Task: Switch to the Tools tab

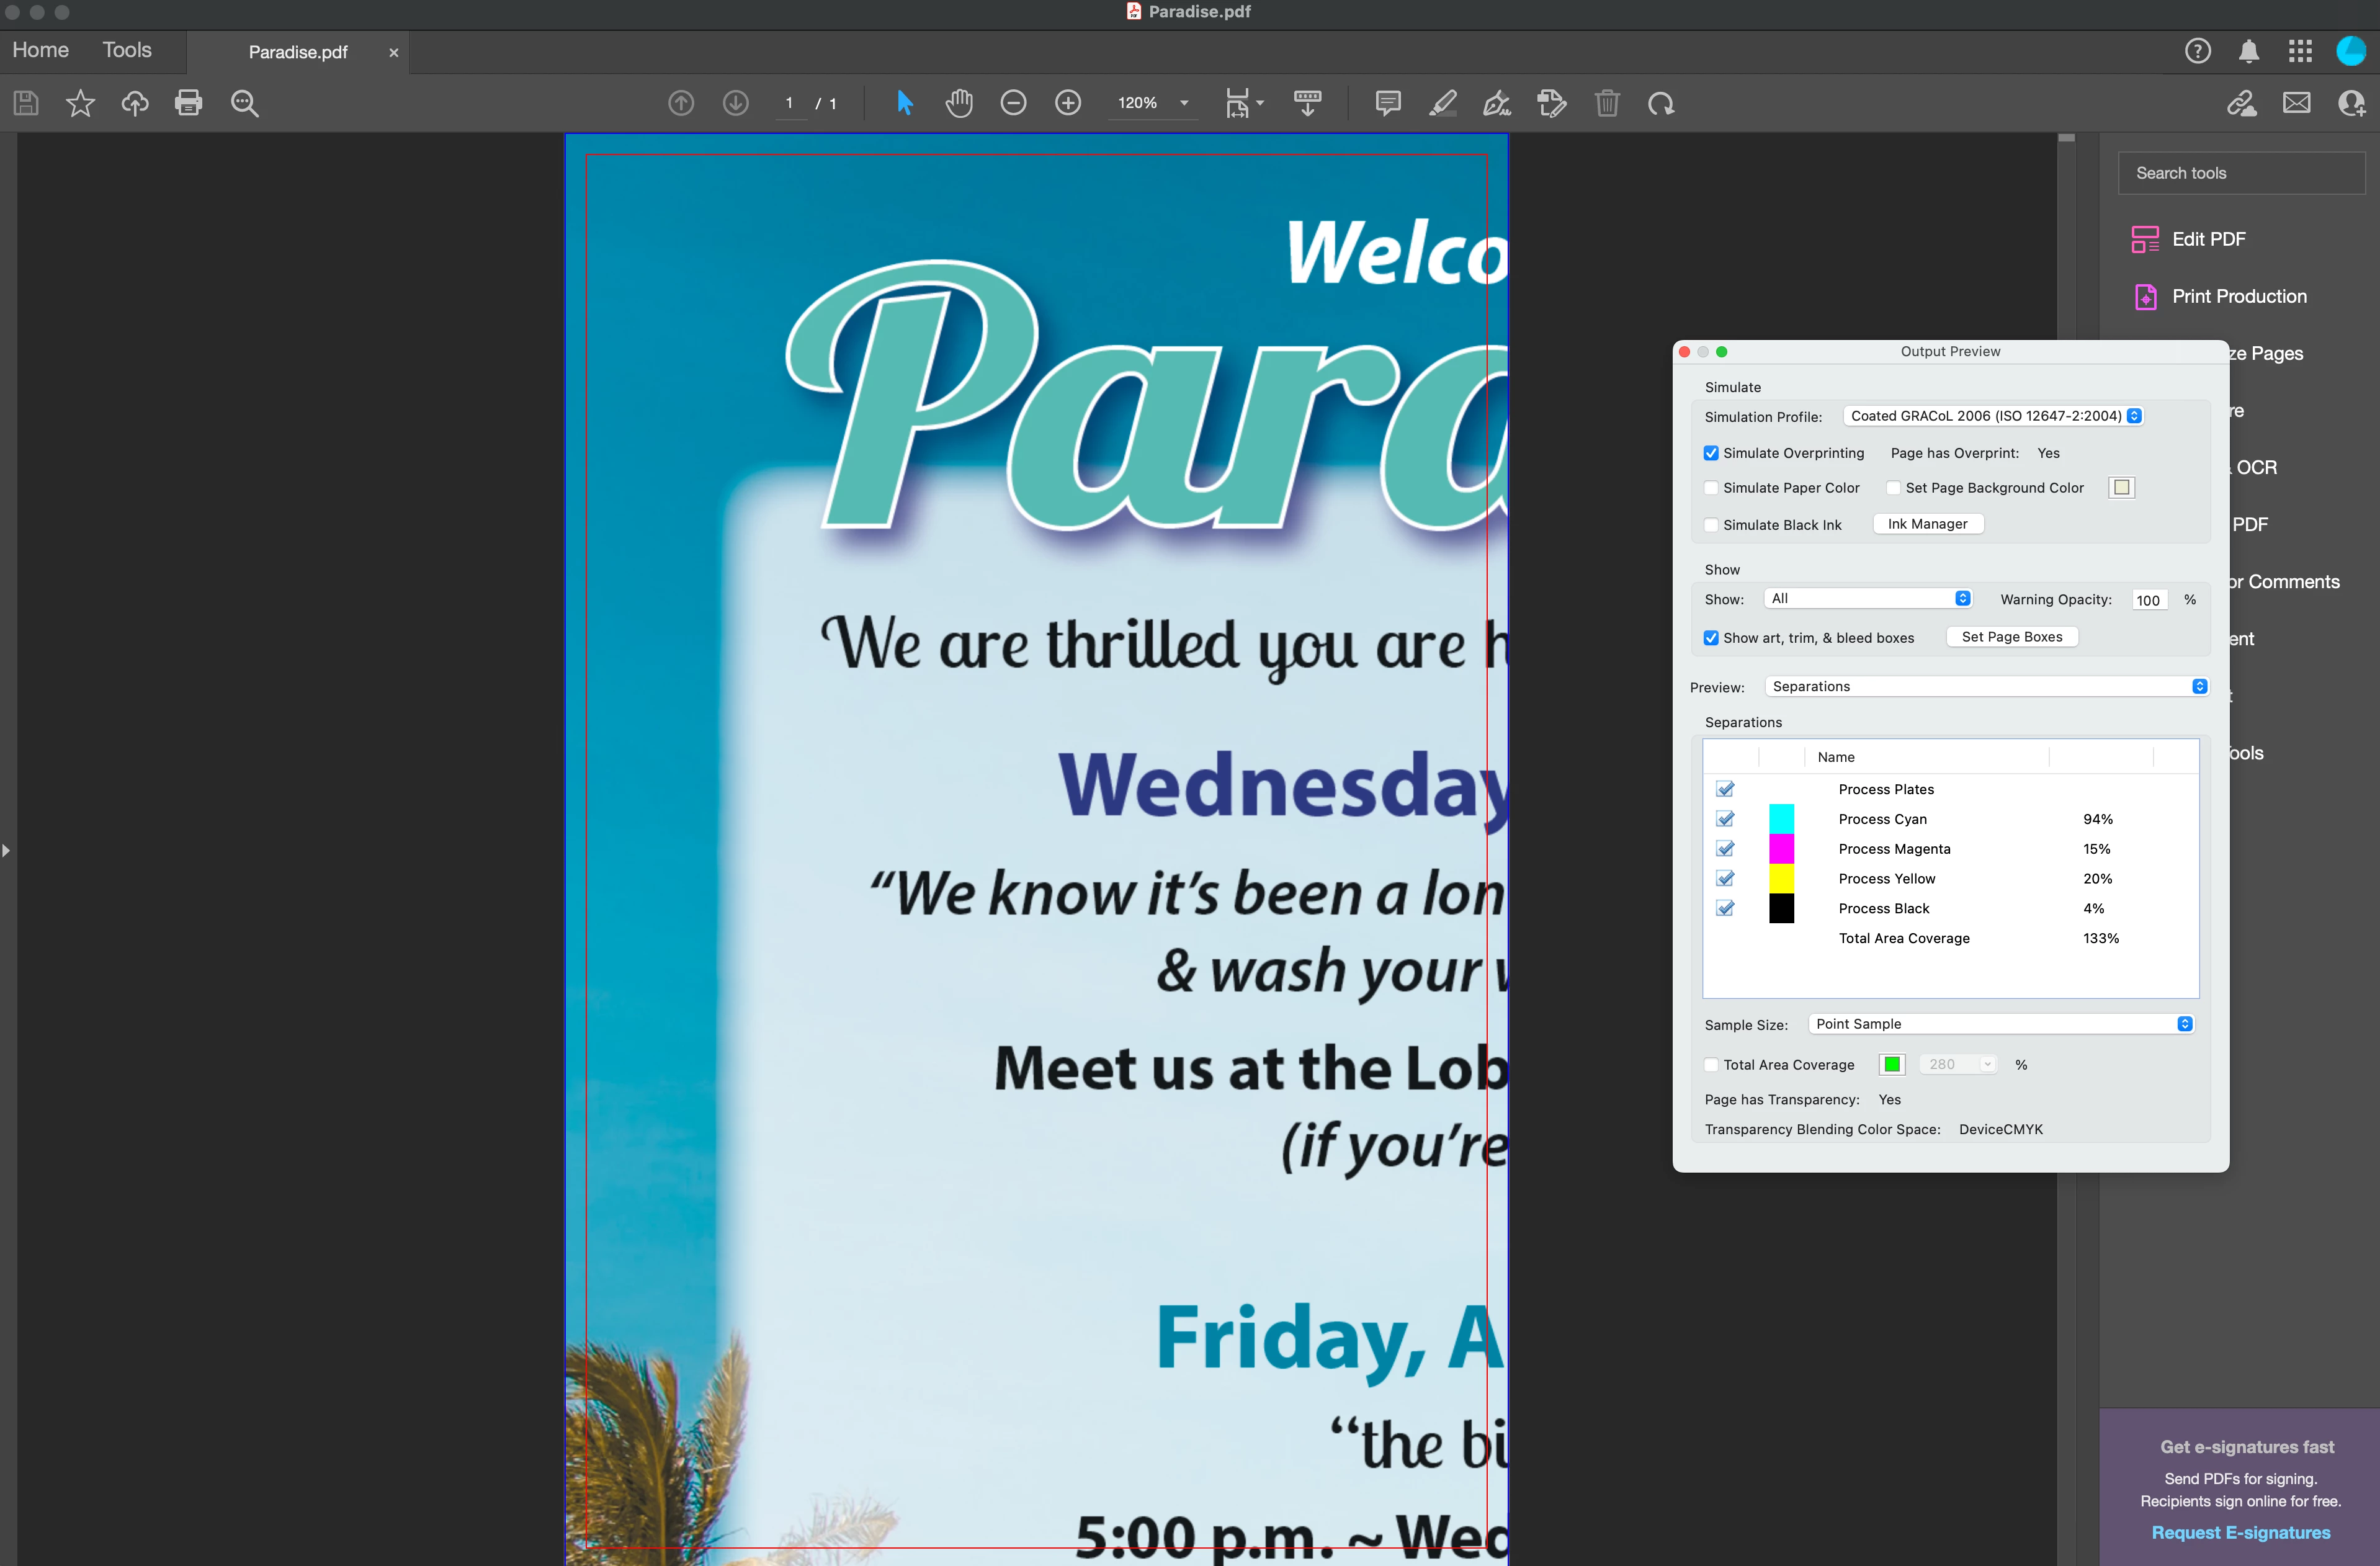Action: coord(127,50)
